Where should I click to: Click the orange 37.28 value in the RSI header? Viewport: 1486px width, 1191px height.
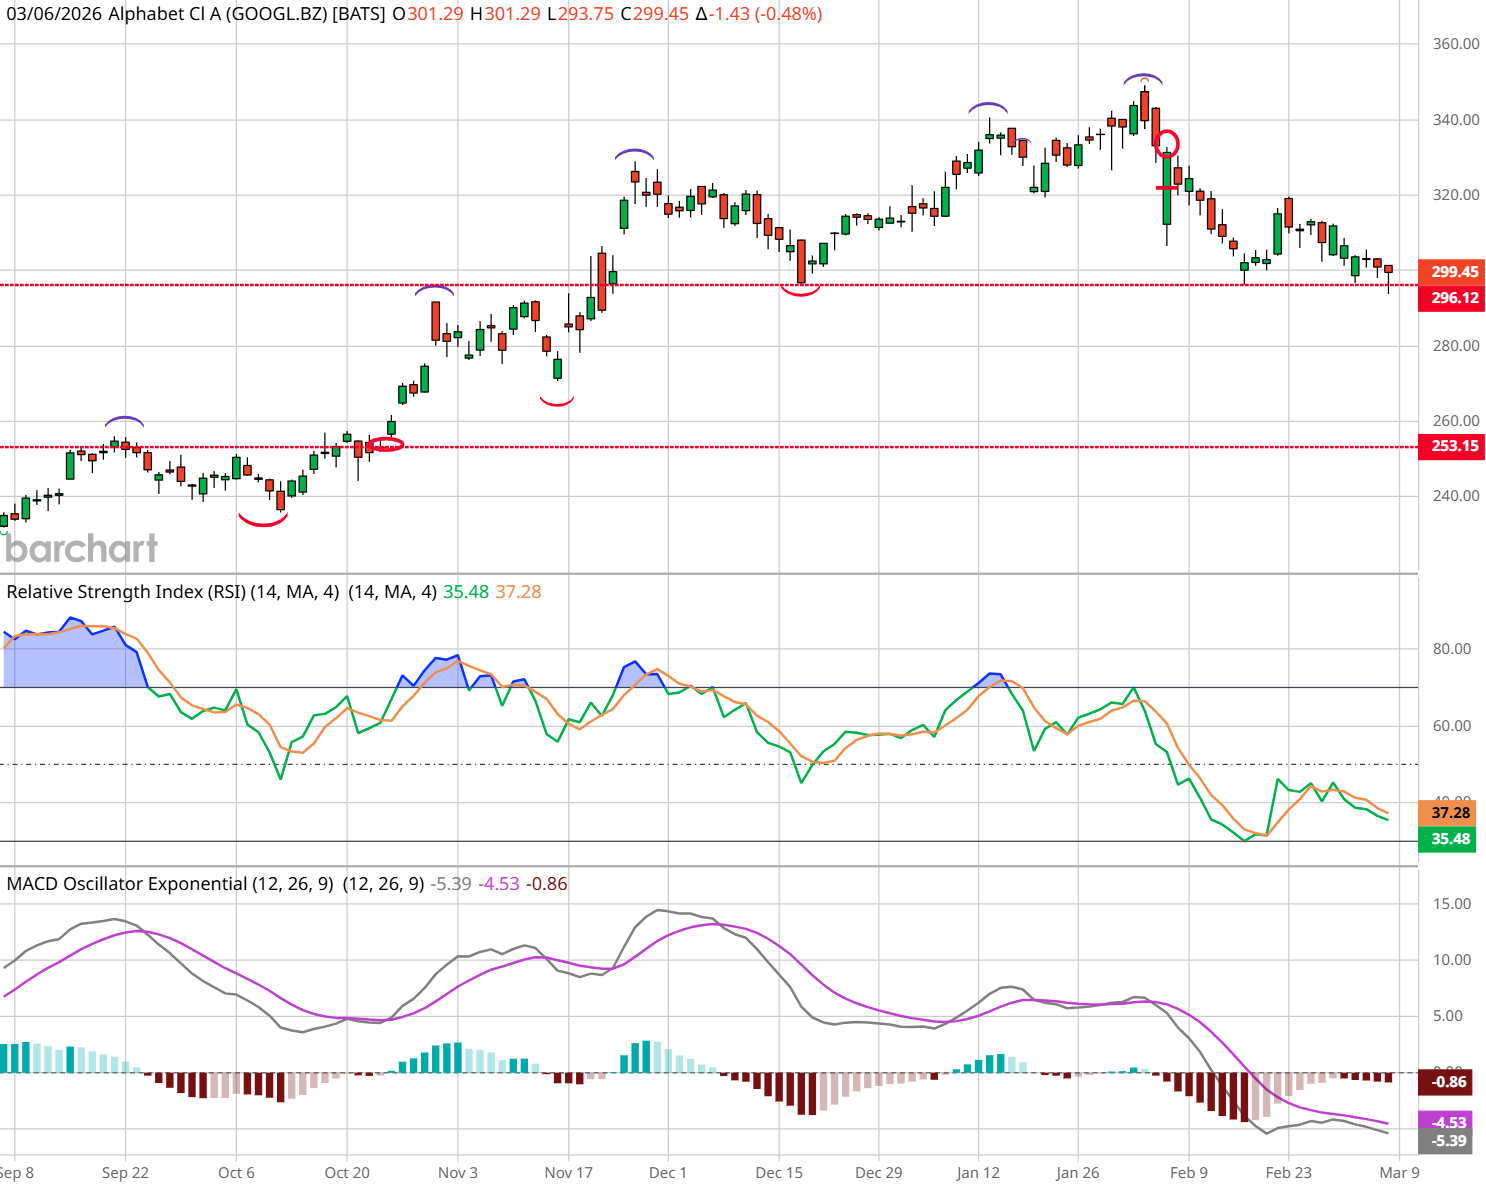(518, 592)
